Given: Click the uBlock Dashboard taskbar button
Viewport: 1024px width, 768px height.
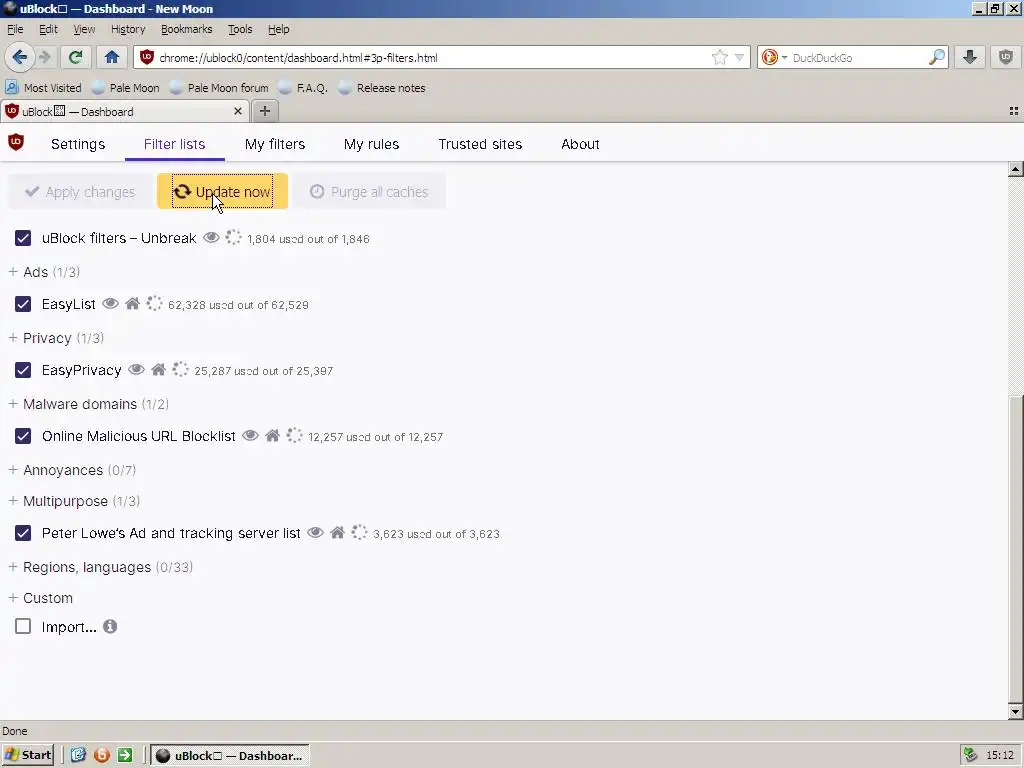Looking at the screenshot, I should [230, 756].
